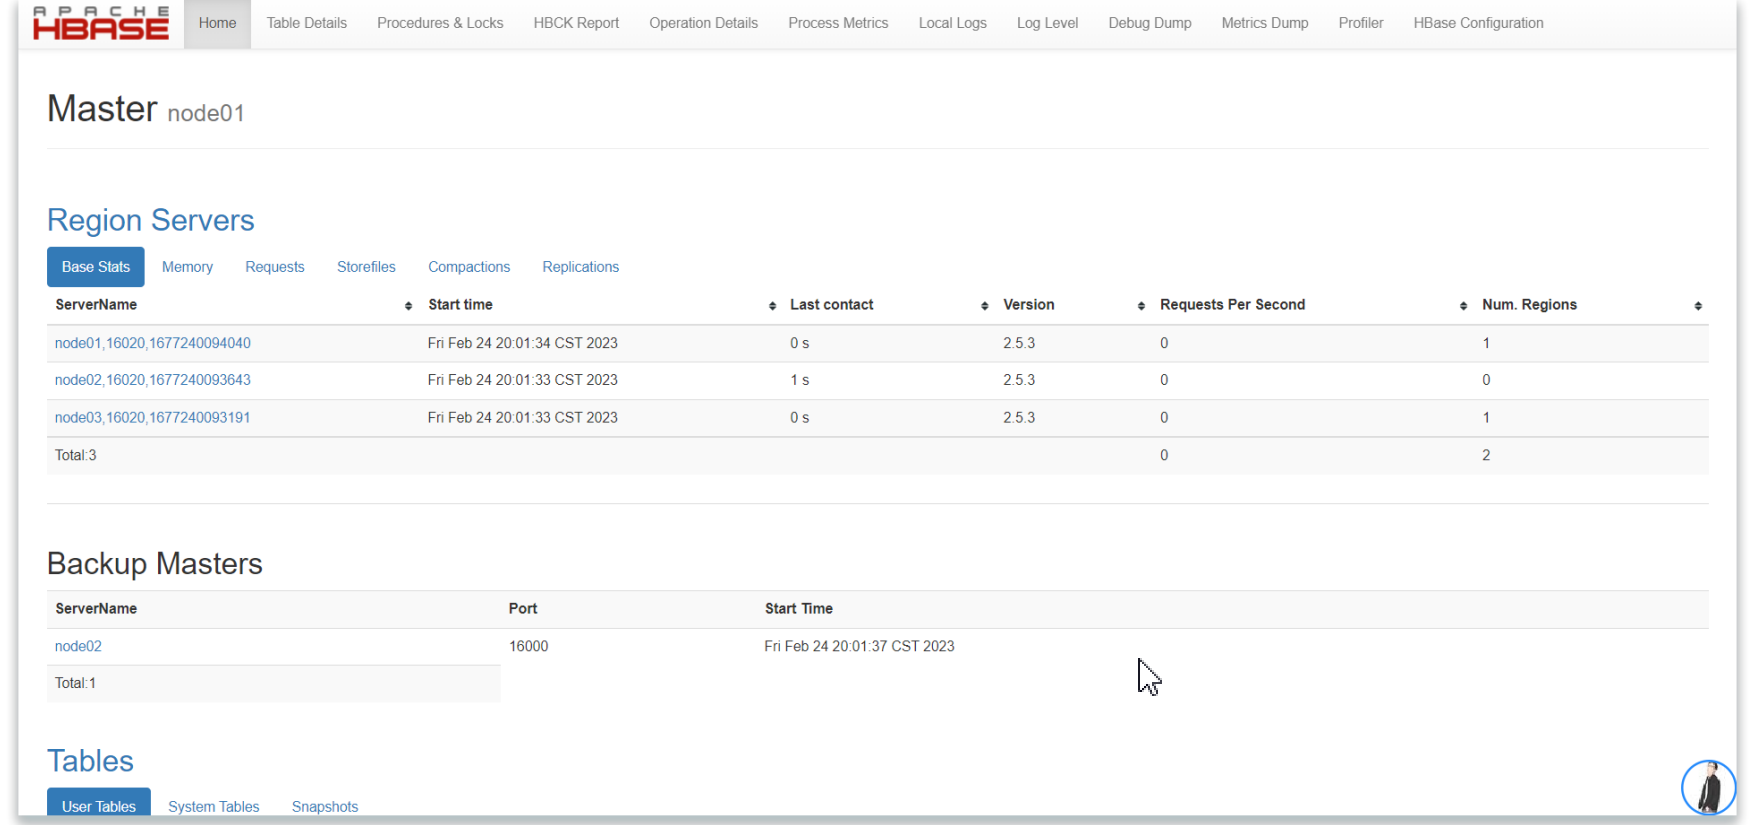Click version 2.5.3 in node03 row
The image size is (1752, 825).
tap(1019, 418)
